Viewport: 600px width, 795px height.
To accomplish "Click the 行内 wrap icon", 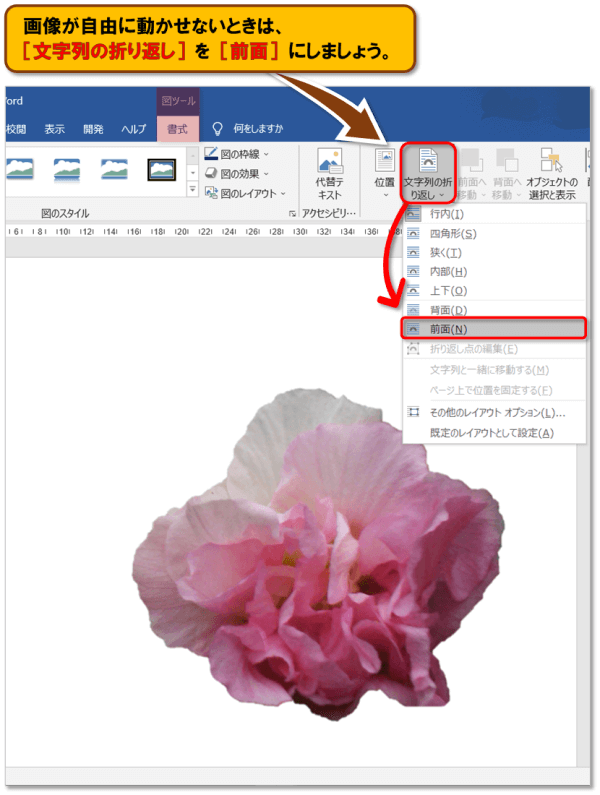I will point(413,214).
